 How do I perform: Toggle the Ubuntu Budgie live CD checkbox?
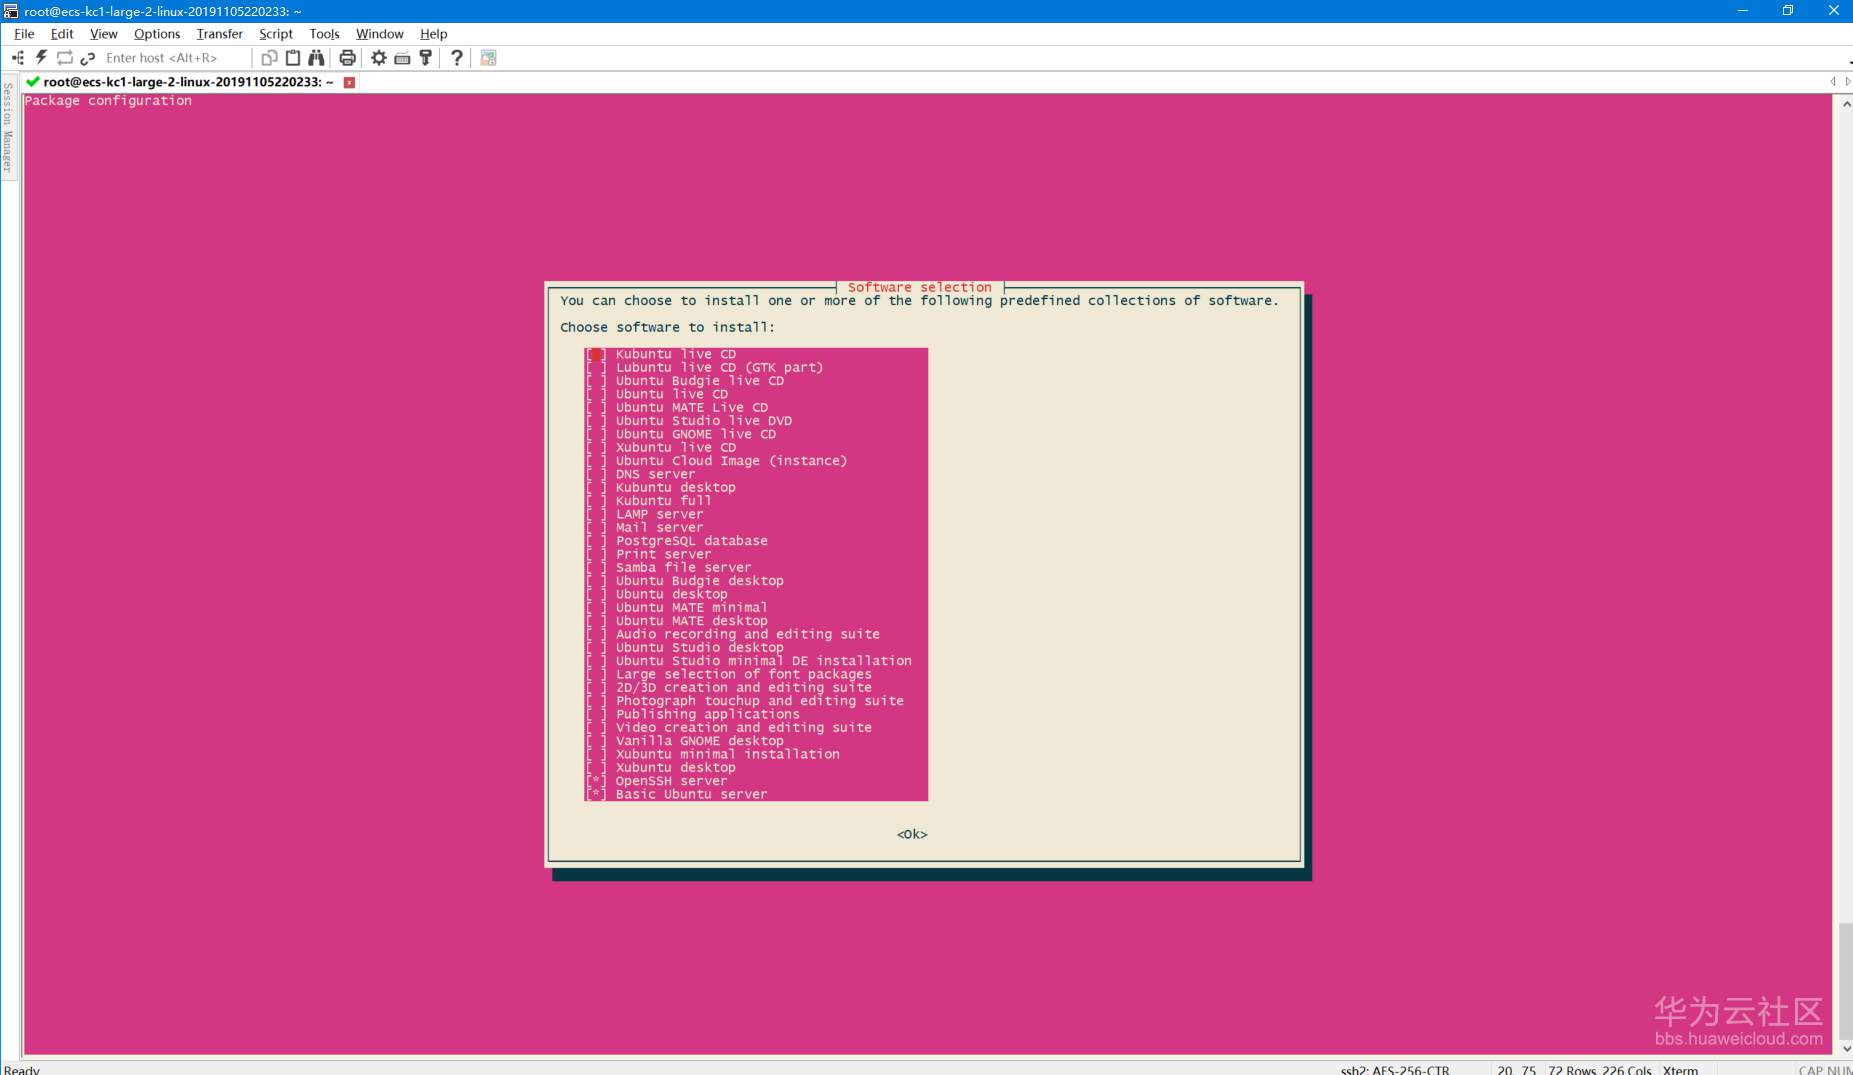(596, 381)
